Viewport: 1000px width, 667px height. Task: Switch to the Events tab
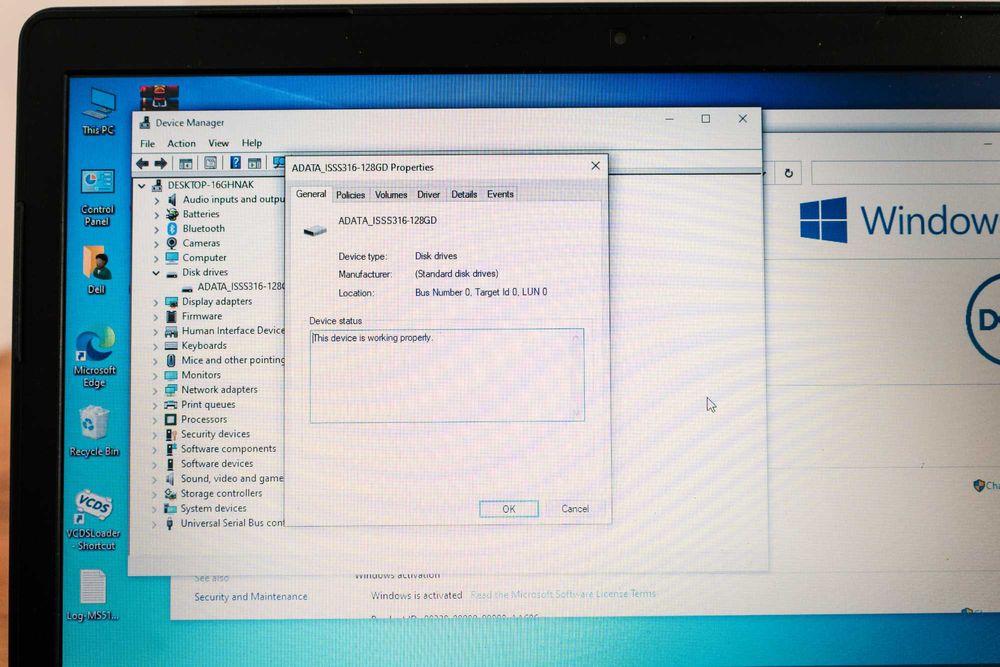pyautogui.click(x=500, y=194)
